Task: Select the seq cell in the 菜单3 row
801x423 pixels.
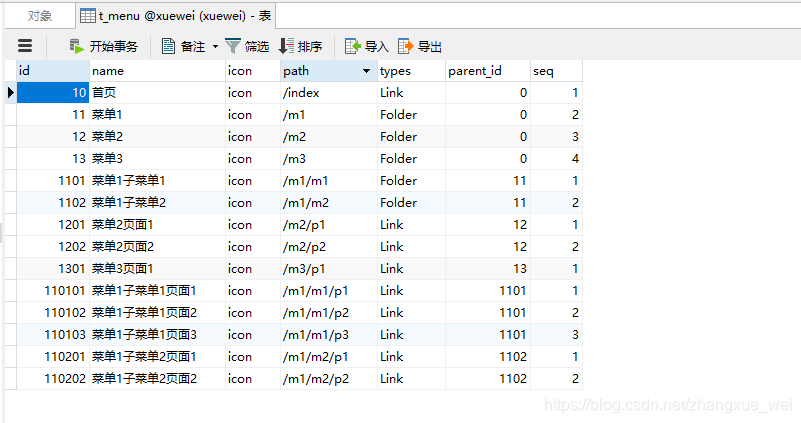Action: 556,158
